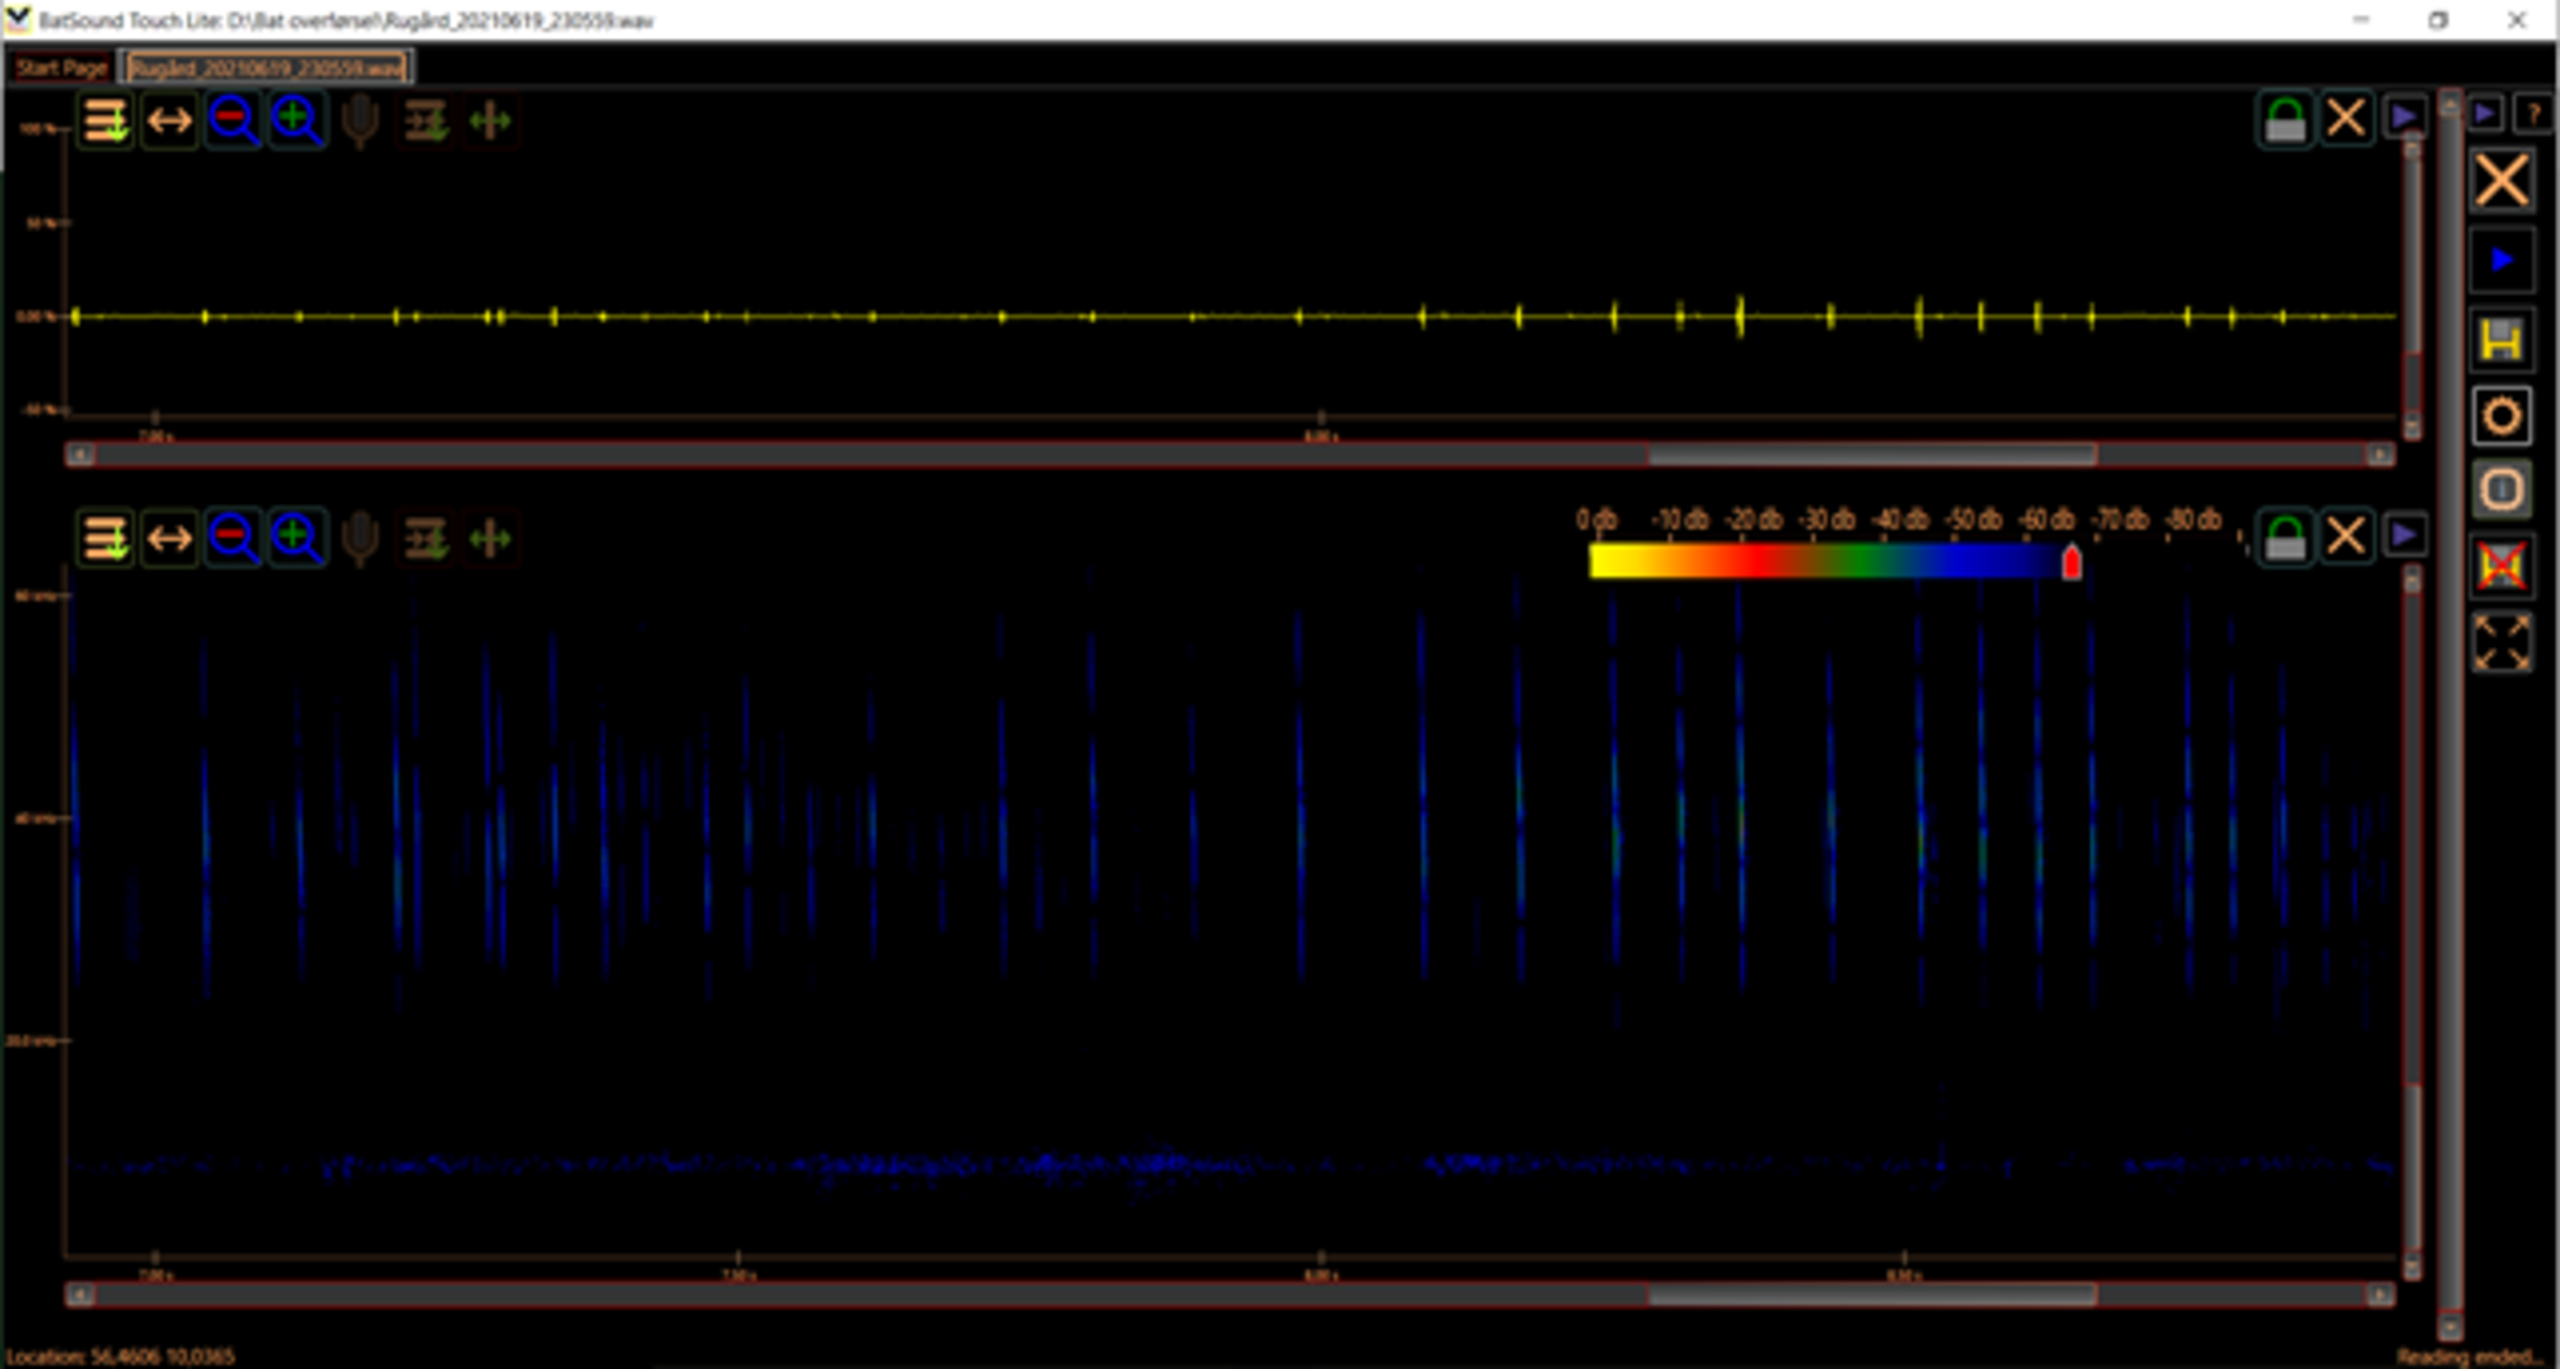Select the Rugård wav file tab

click(x=266, y=67)
